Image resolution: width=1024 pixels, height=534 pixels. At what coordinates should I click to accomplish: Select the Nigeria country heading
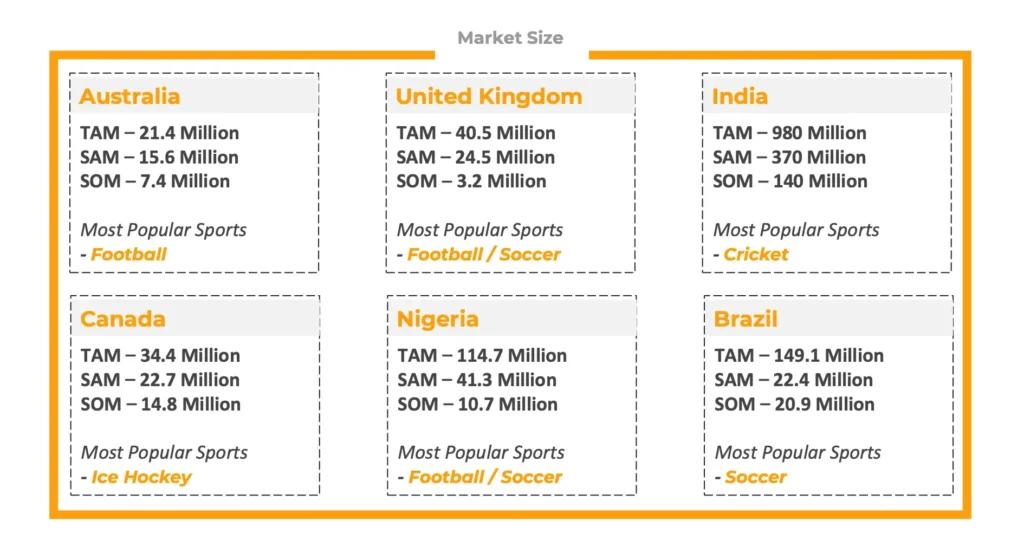[x=438, y=320]
